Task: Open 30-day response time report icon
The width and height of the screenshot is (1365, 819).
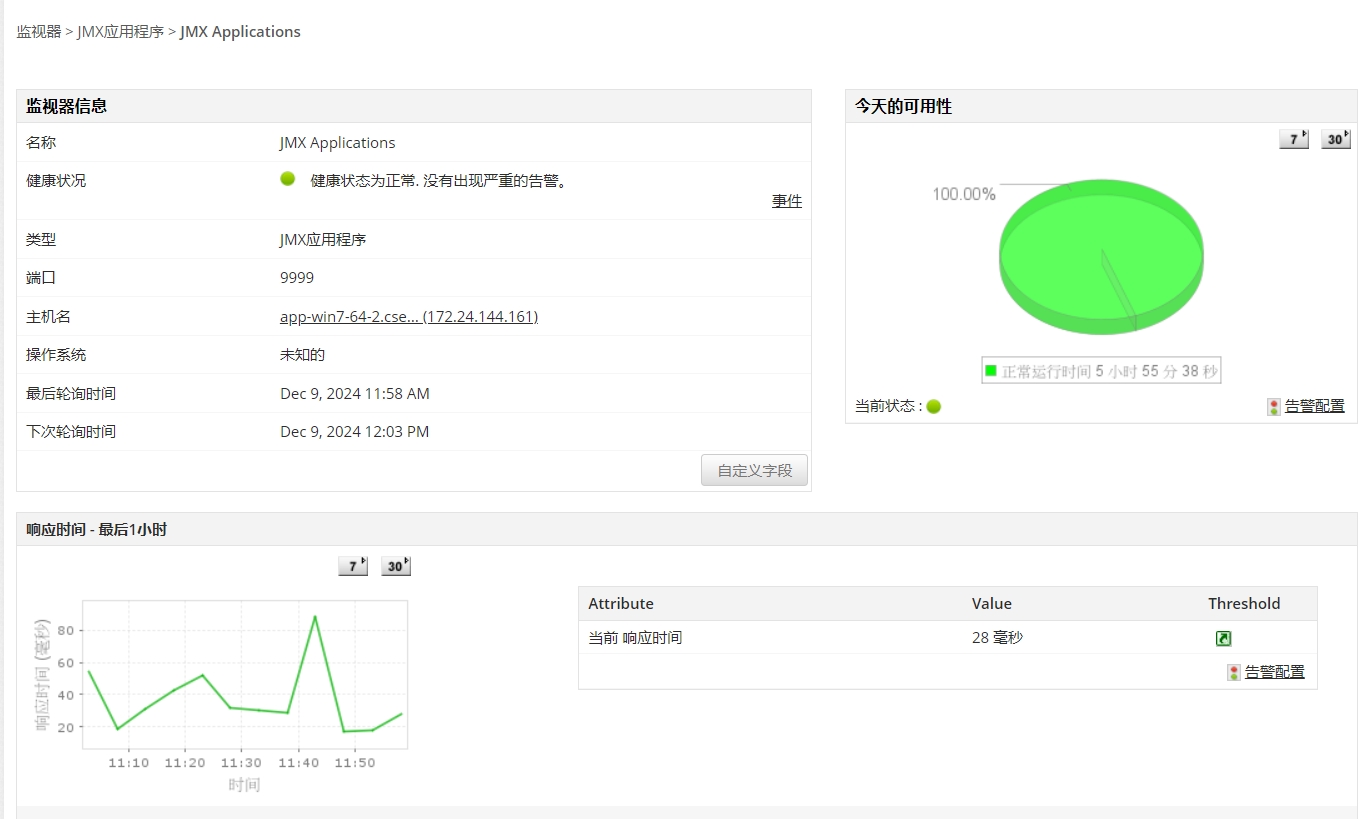Action: coord(396,566)
